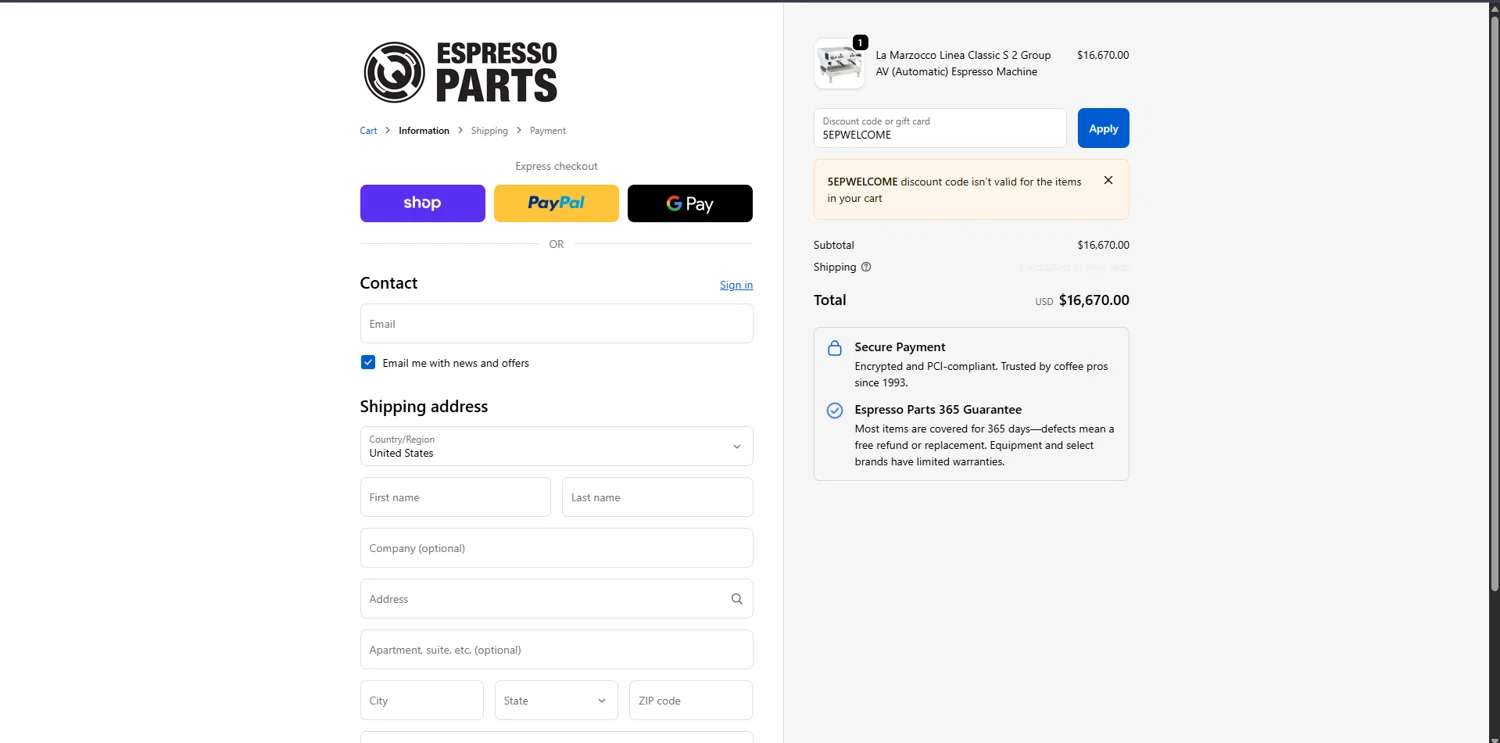1500x743 pixels.
Task: Focus the ZIP code field
Action: (691, 700)
